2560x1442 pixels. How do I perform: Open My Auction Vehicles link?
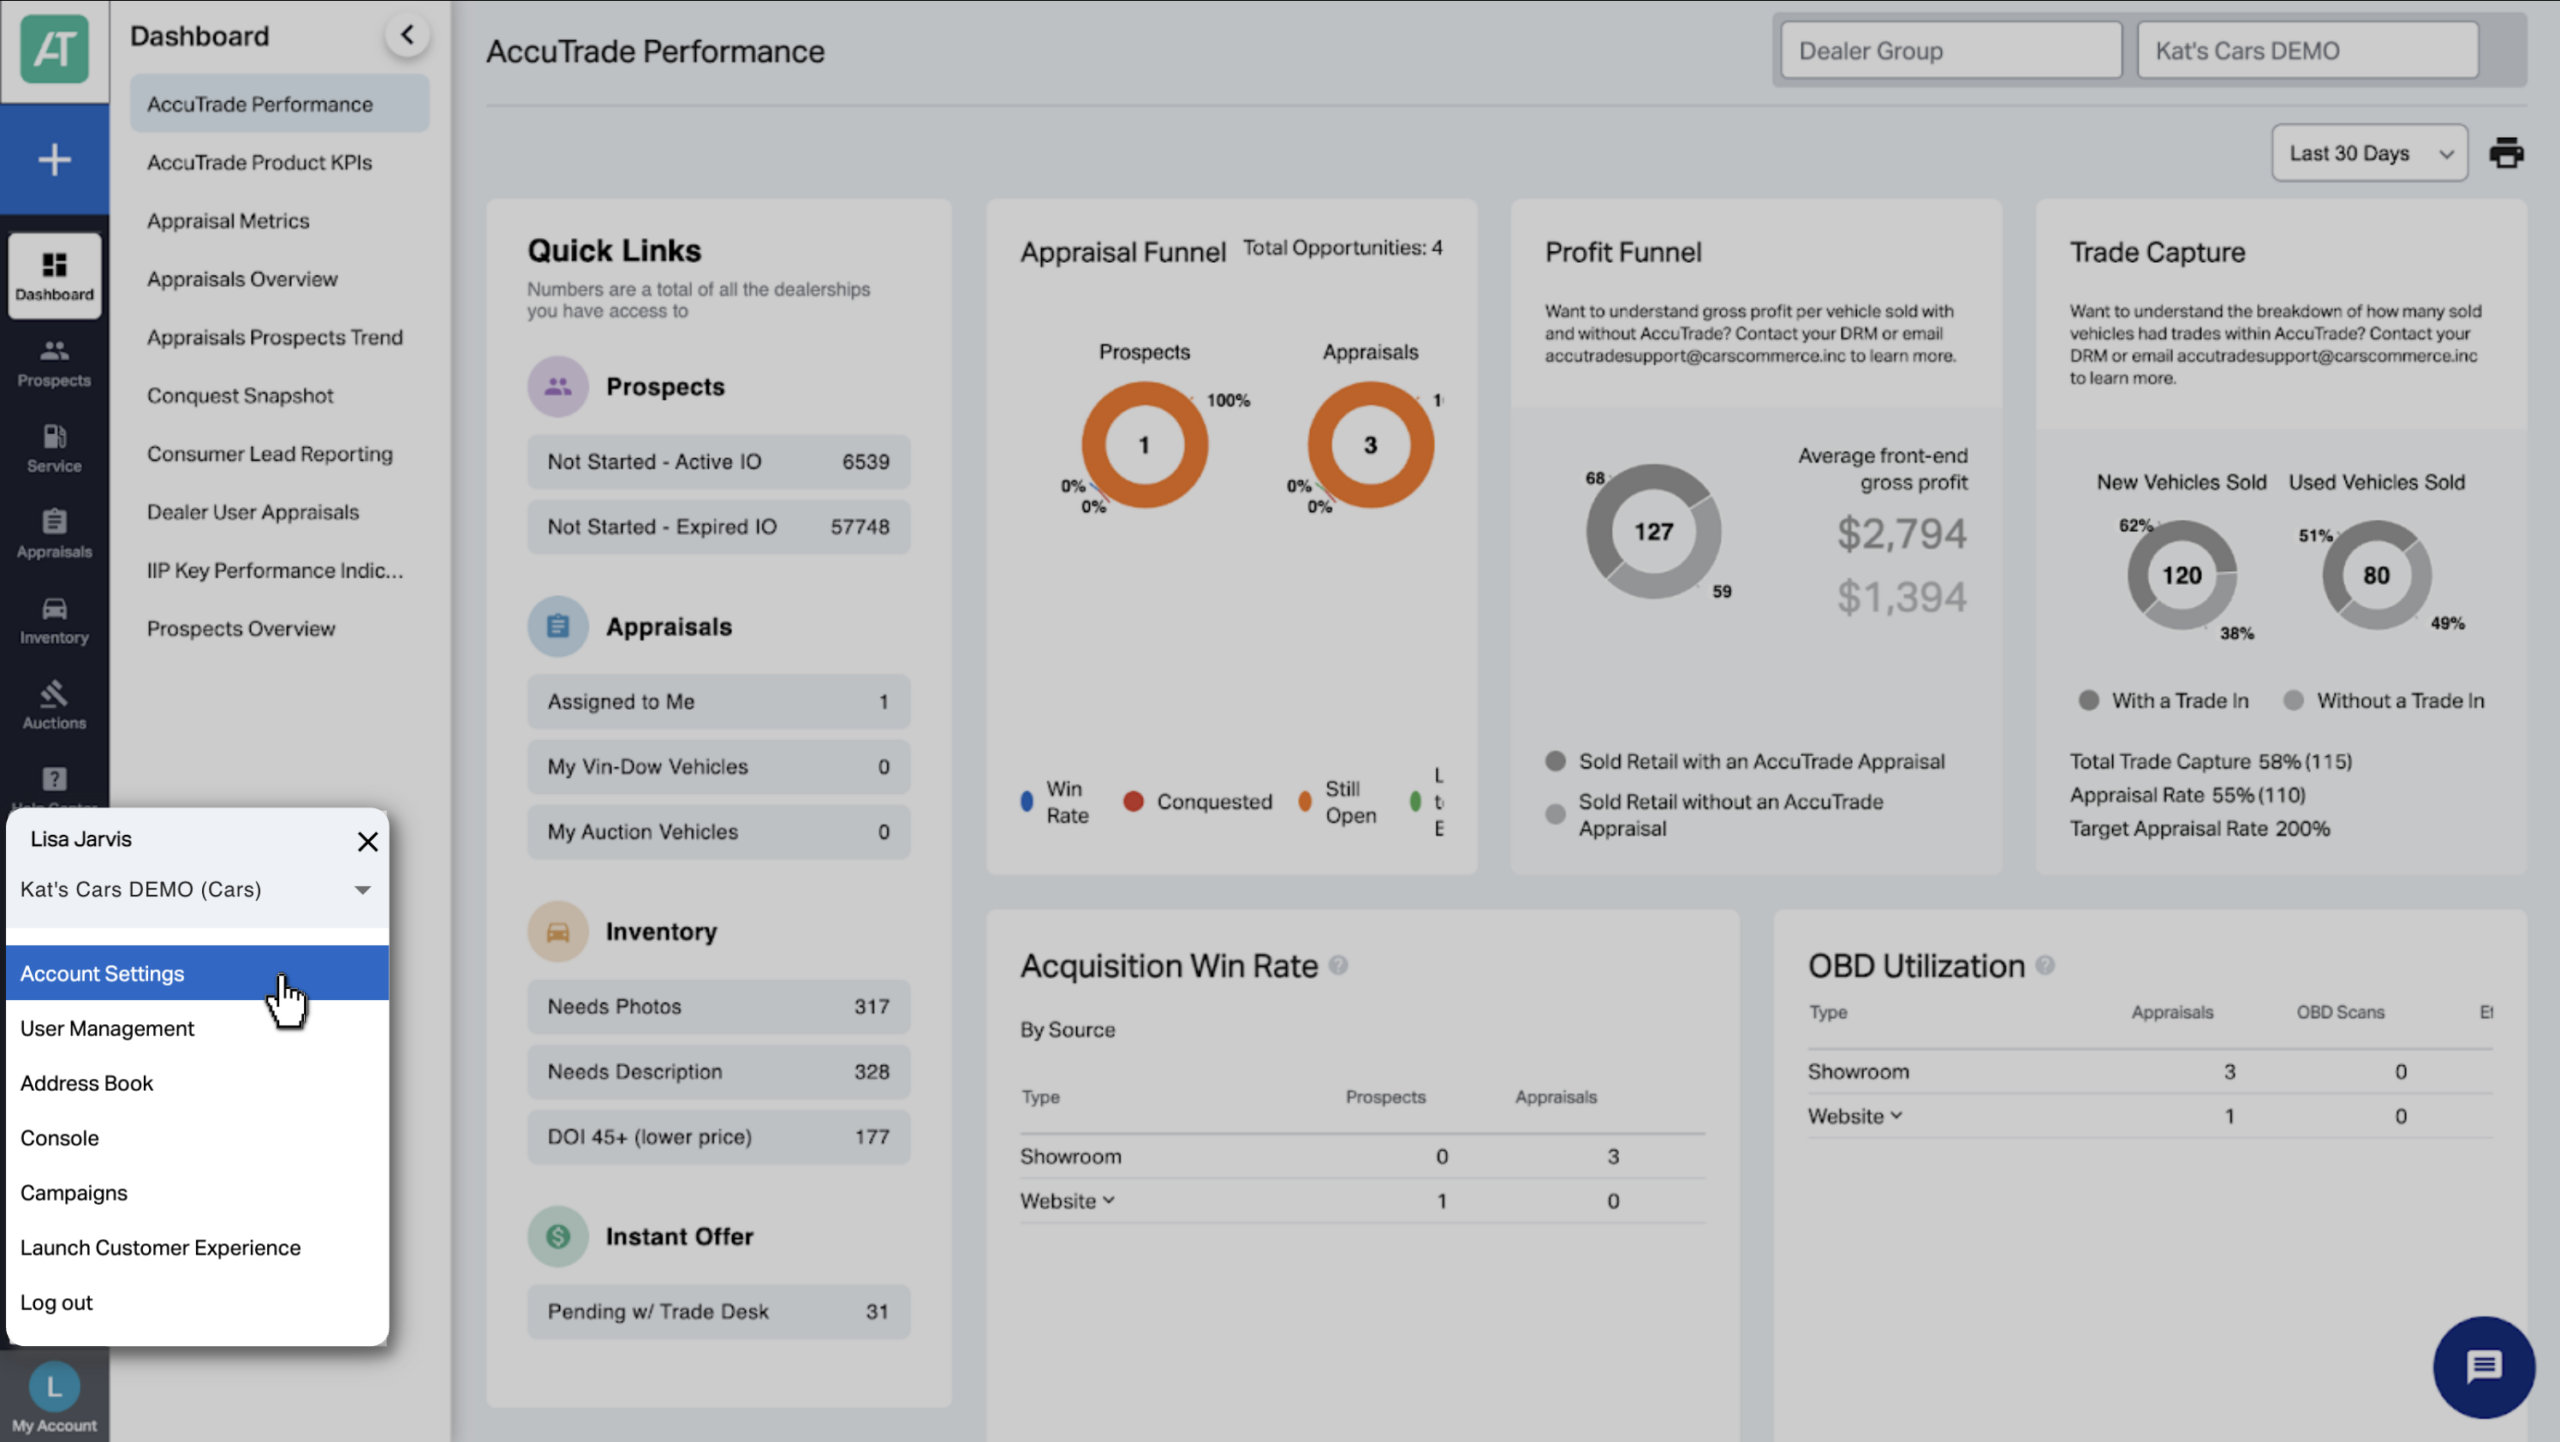click(718, 831)
